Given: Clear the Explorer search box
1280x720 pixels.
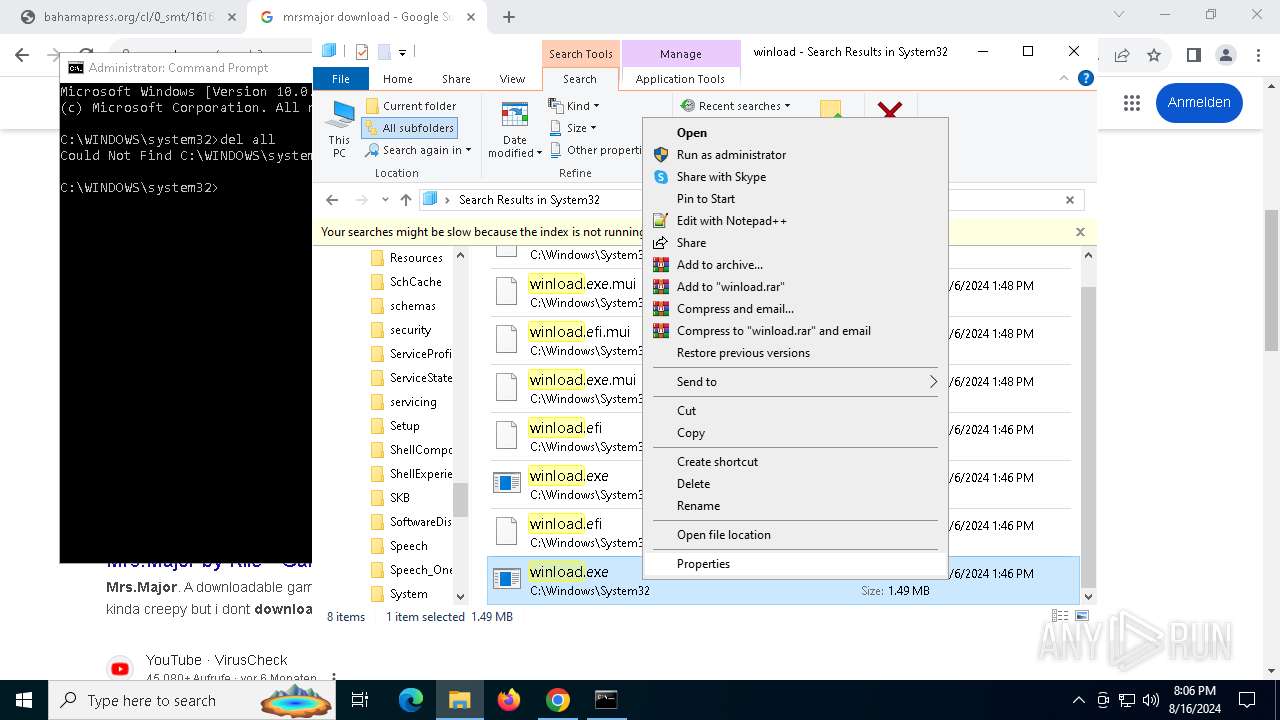Looking at the screenshot, I should 1070,200.
